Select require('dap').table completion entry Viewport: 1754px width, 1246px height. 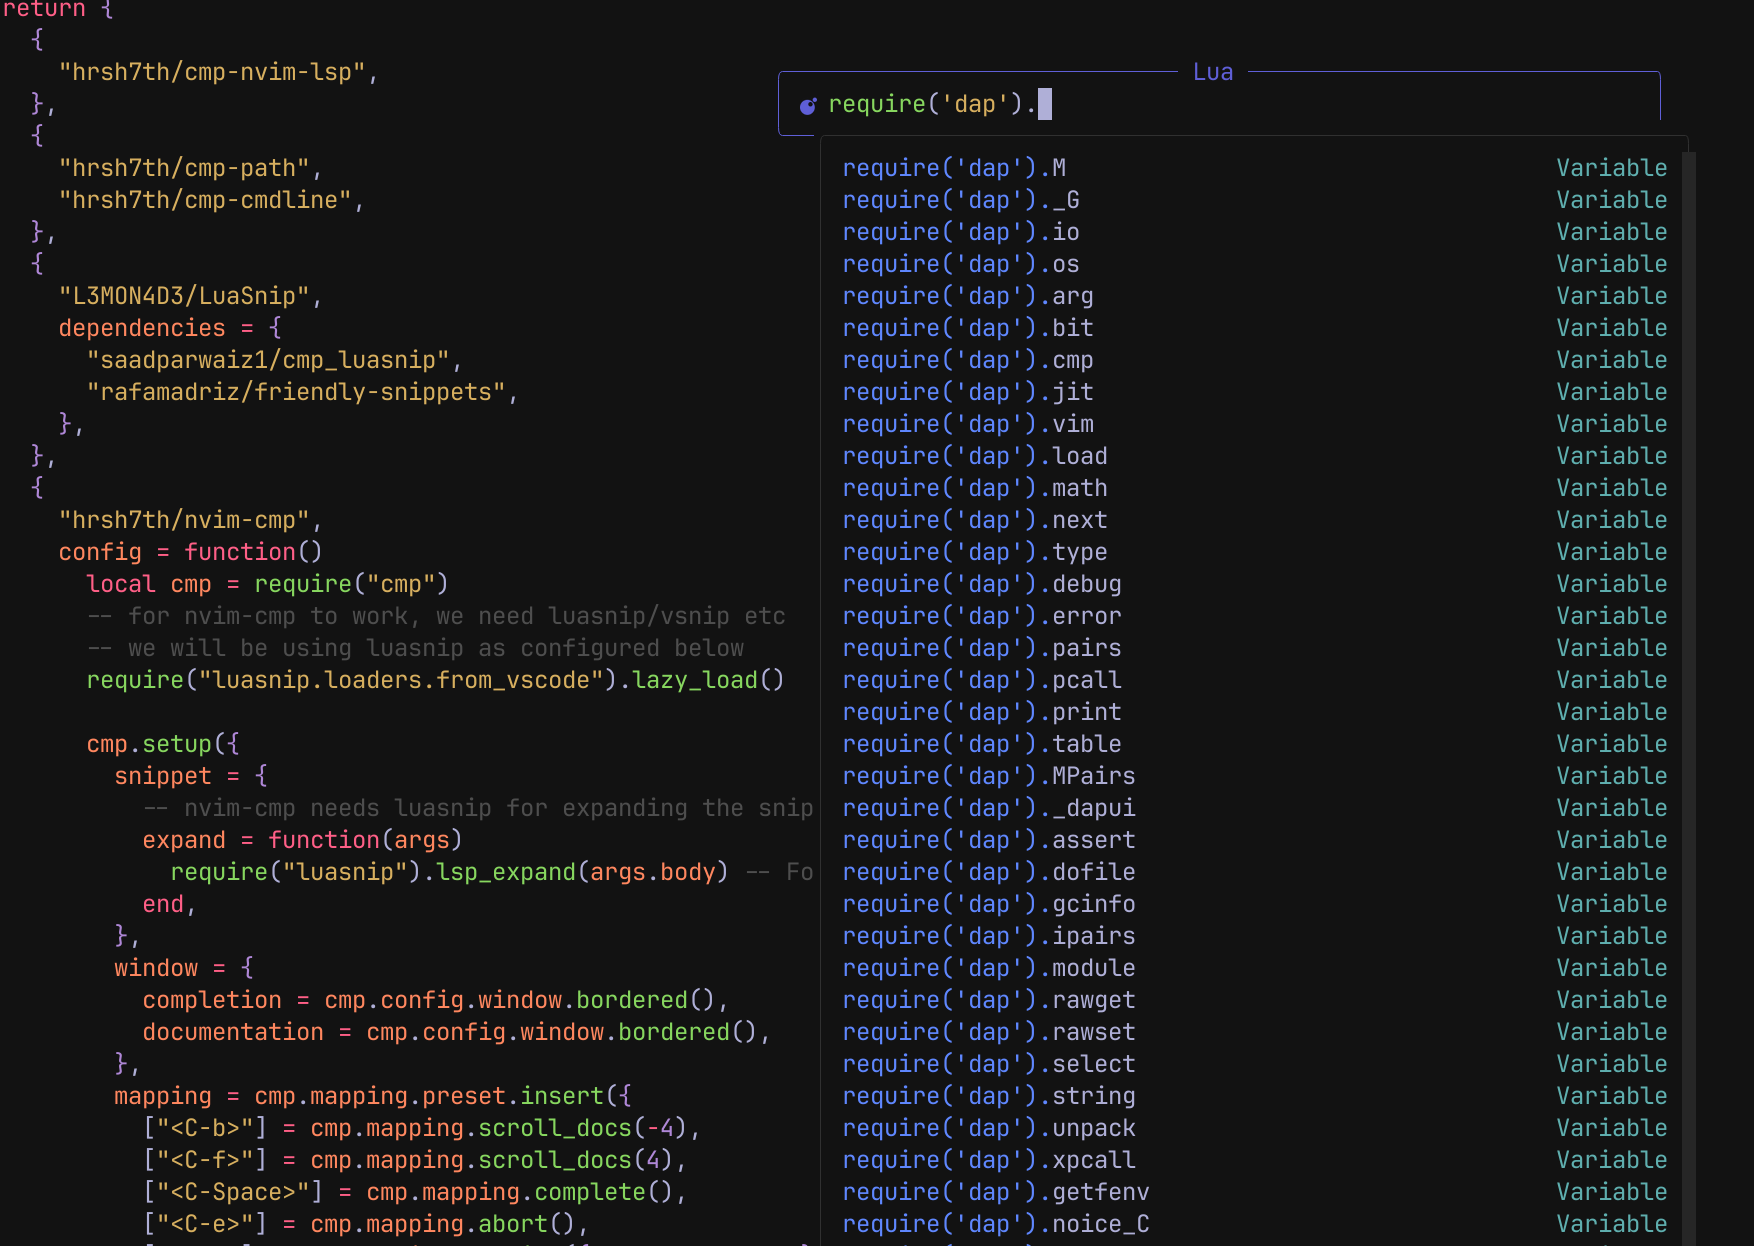pyautogui.click(x=981, y=744)
